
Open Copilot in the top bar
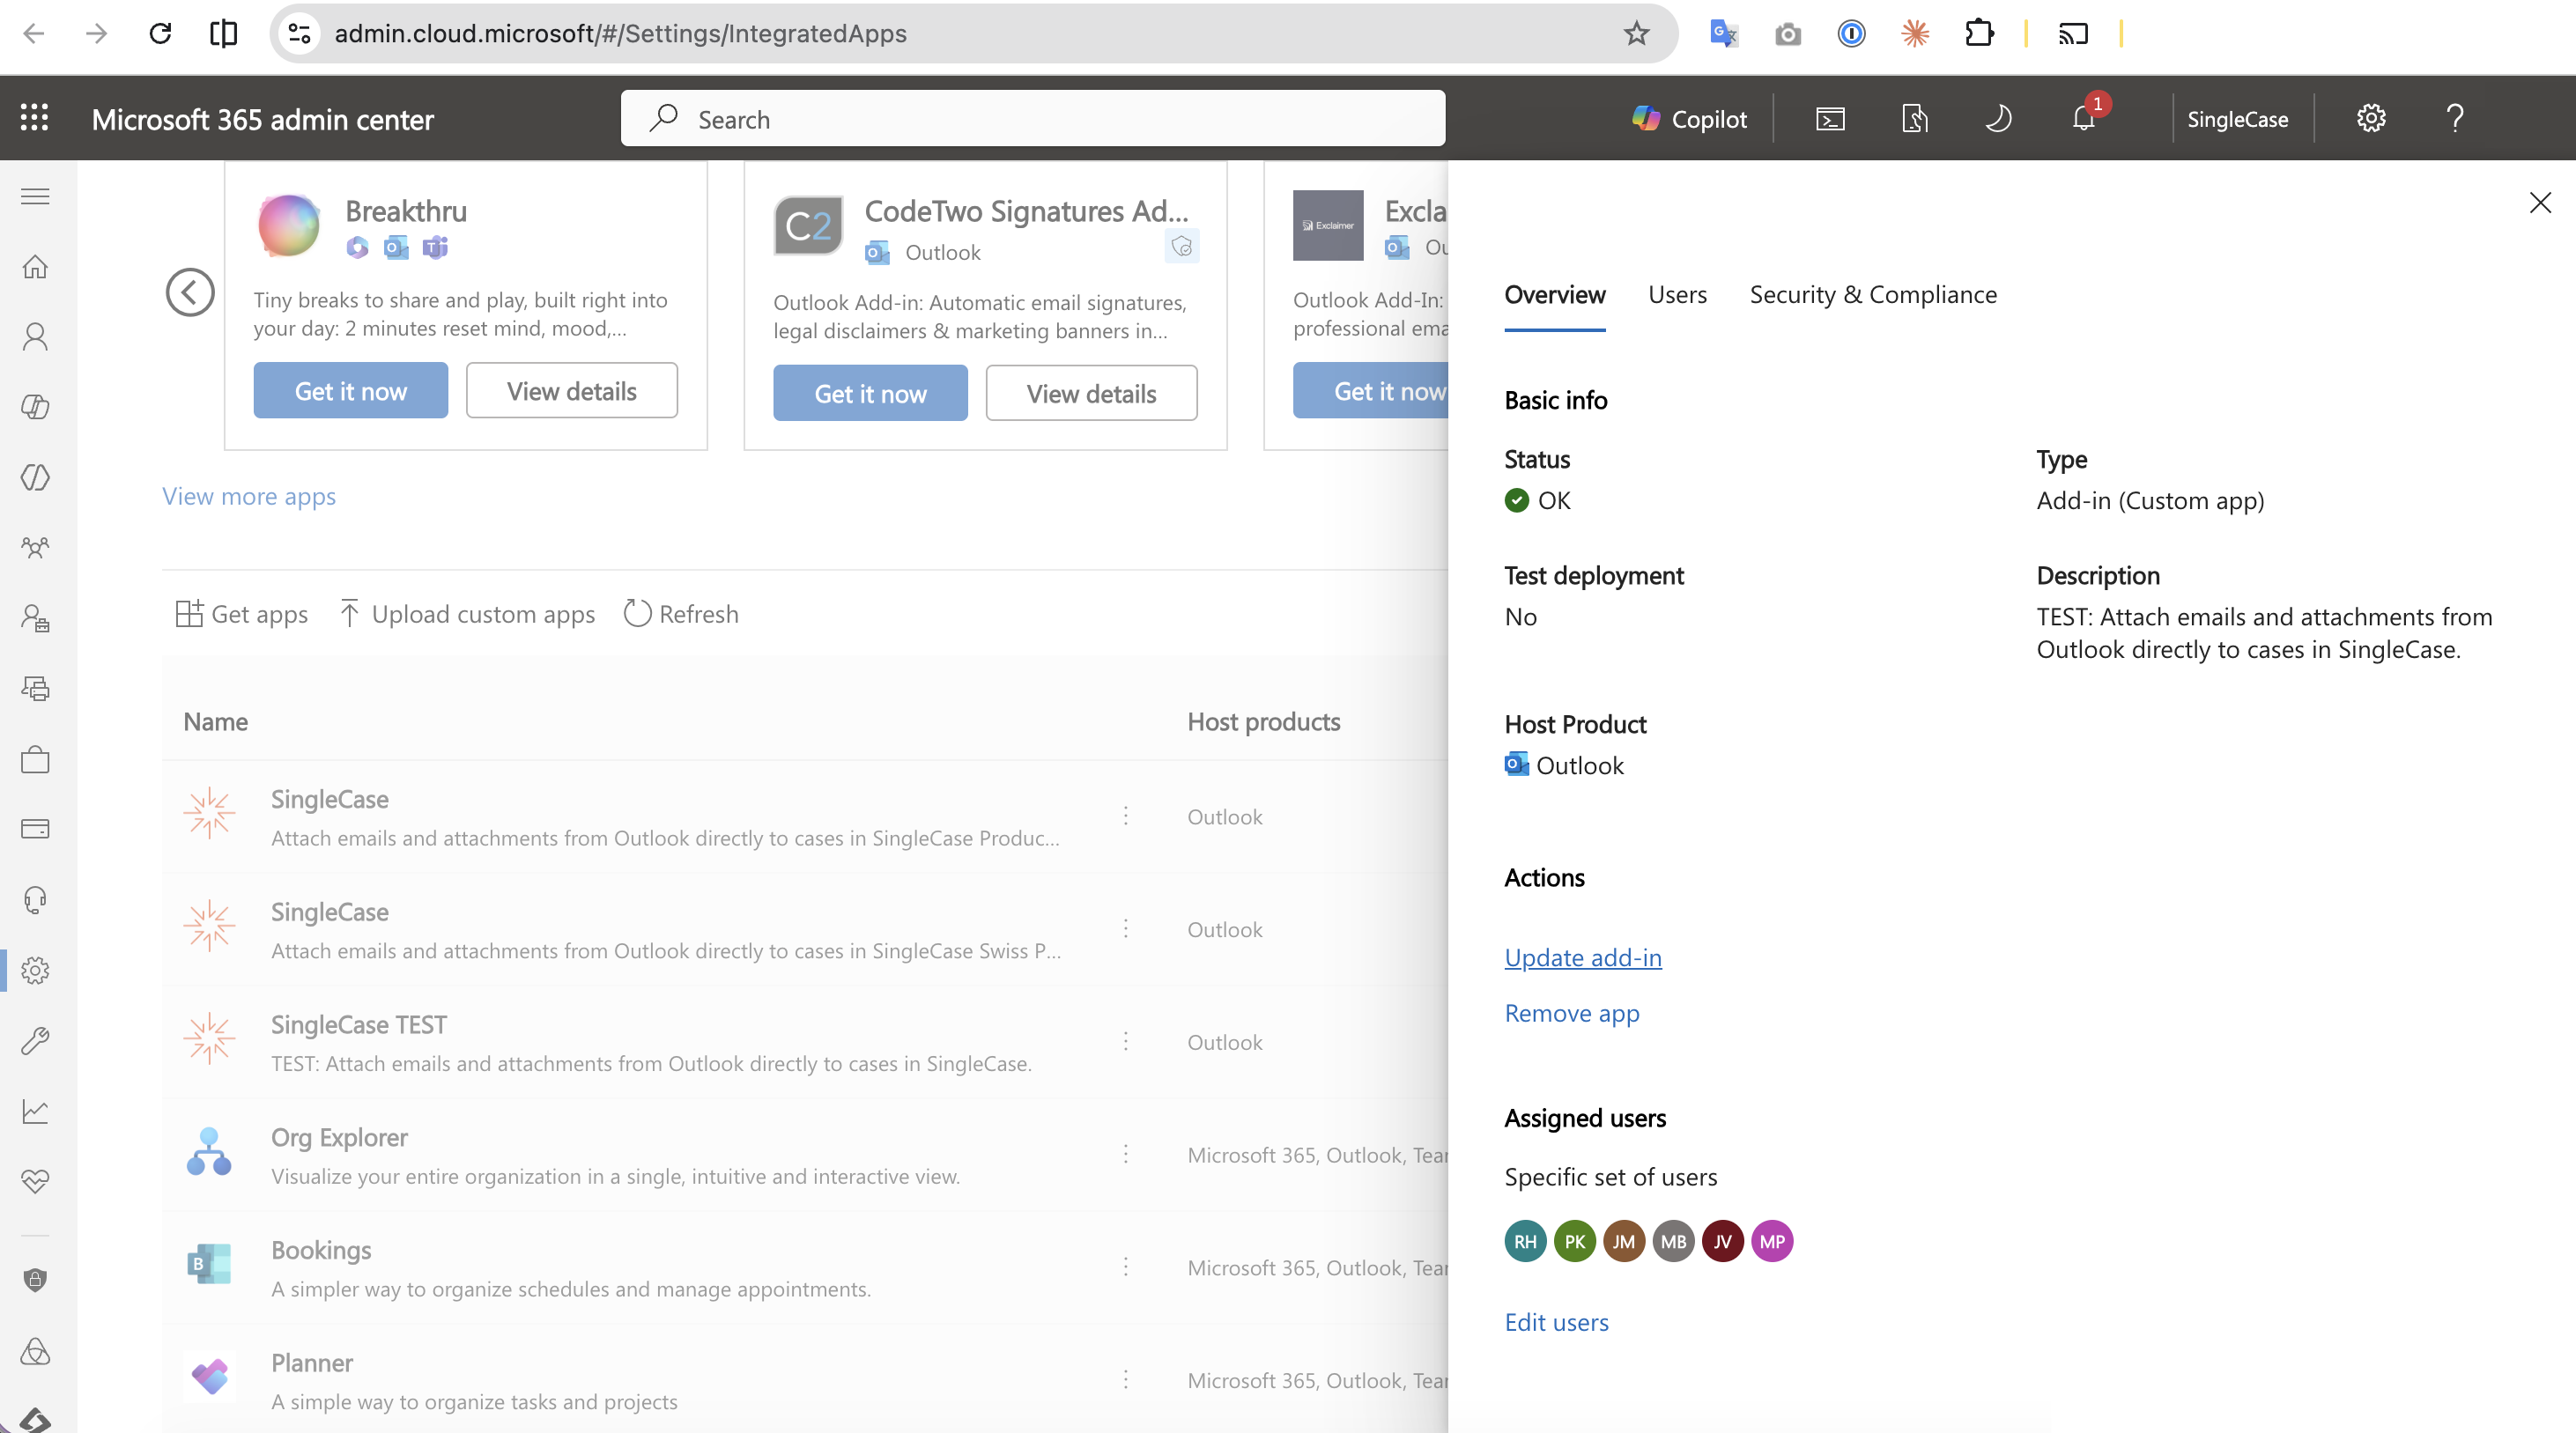pos(1689,119)
